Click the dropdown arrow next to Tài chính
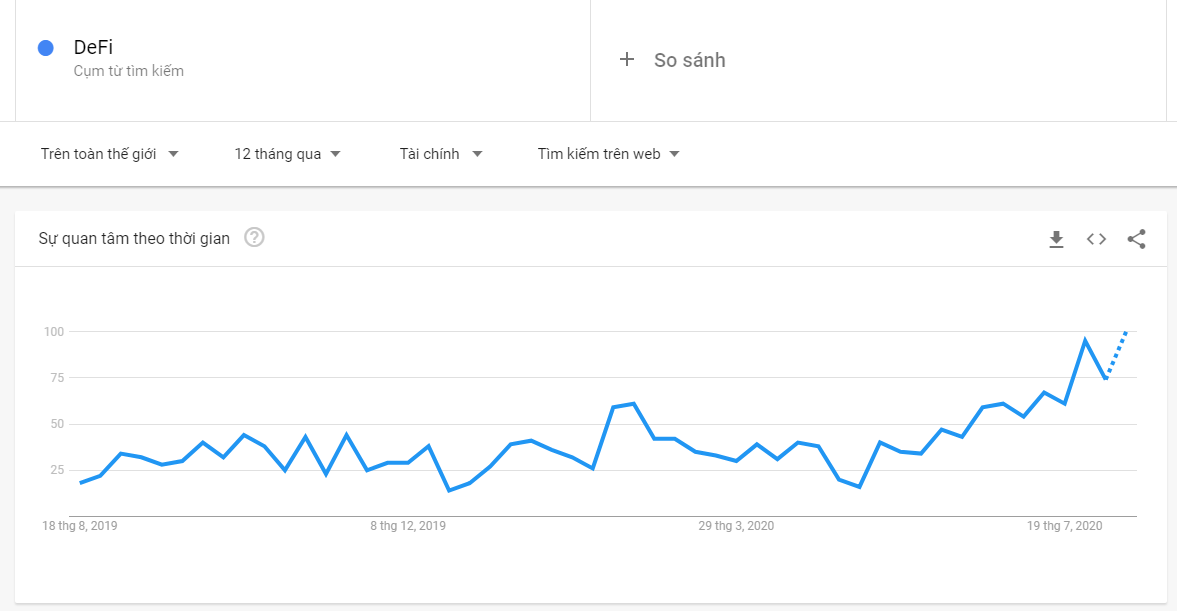Screen dimensions: 1177x611 tap(477, 154)
